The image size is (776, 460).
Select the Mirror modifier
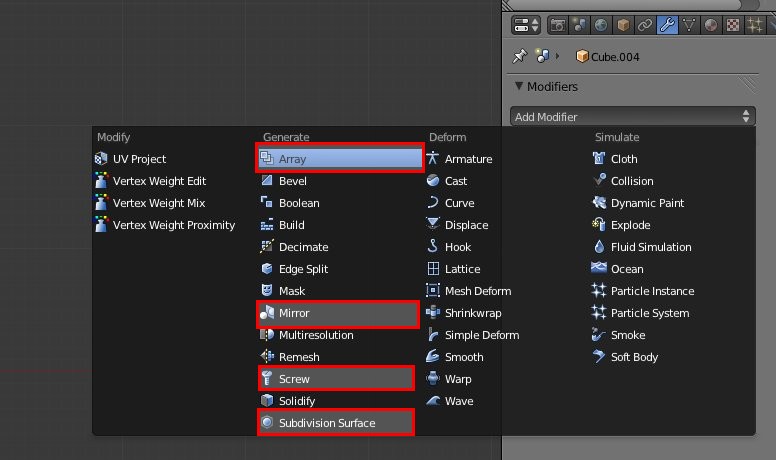click(336, 313)
